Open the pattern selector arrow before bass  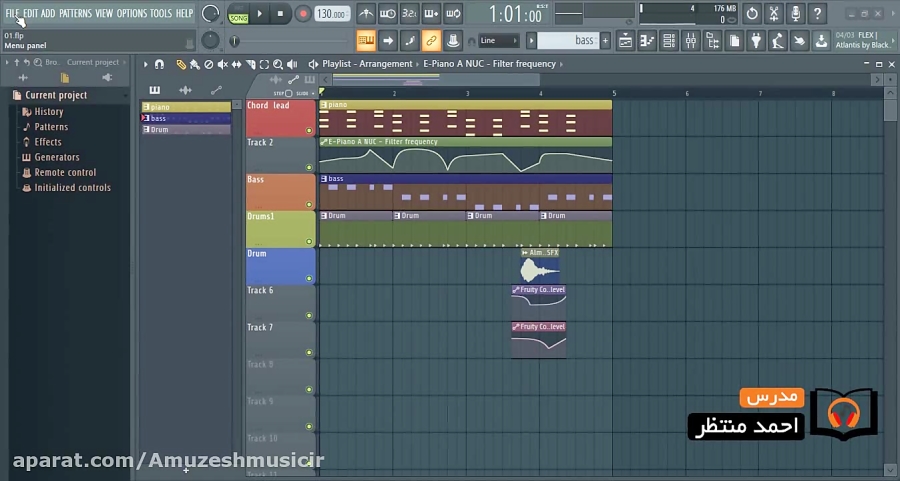click(x=532, y=41)
